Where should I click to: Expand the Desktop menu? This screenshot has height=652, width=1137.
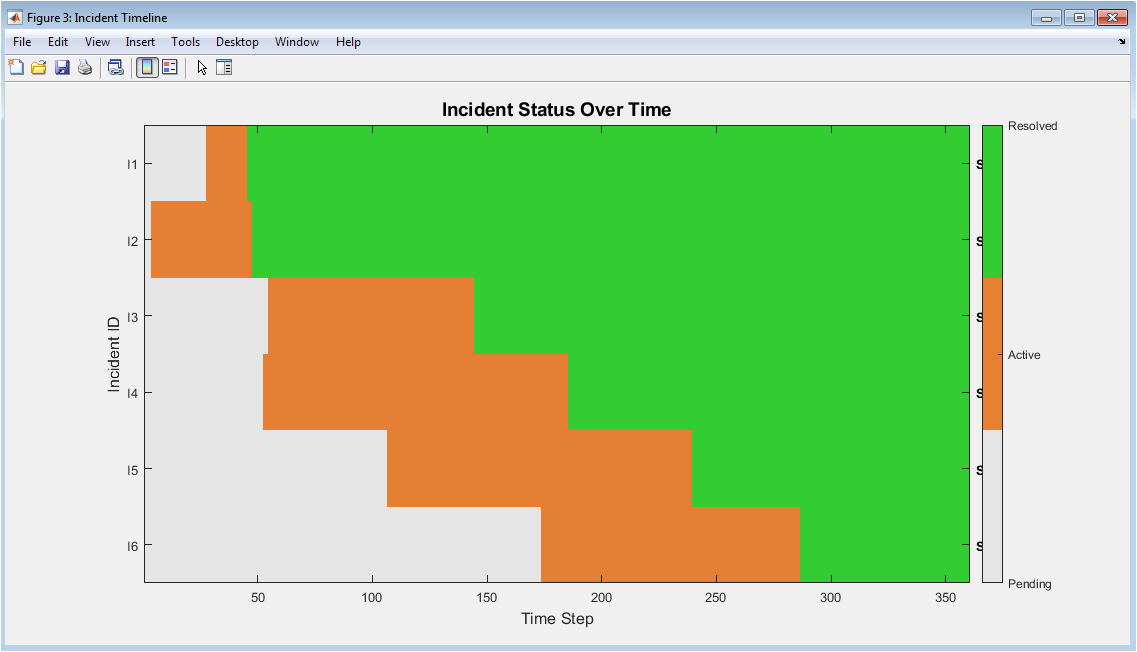[237, 42]
